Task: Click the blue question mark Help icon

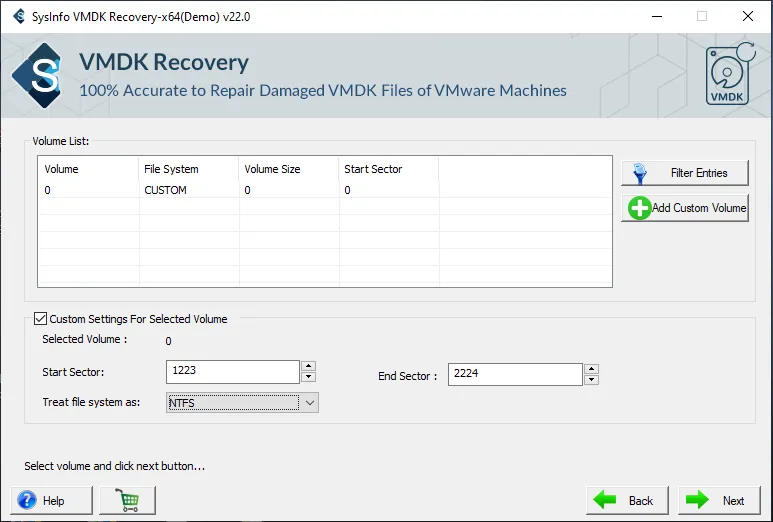Action: (x=27, y=500)
